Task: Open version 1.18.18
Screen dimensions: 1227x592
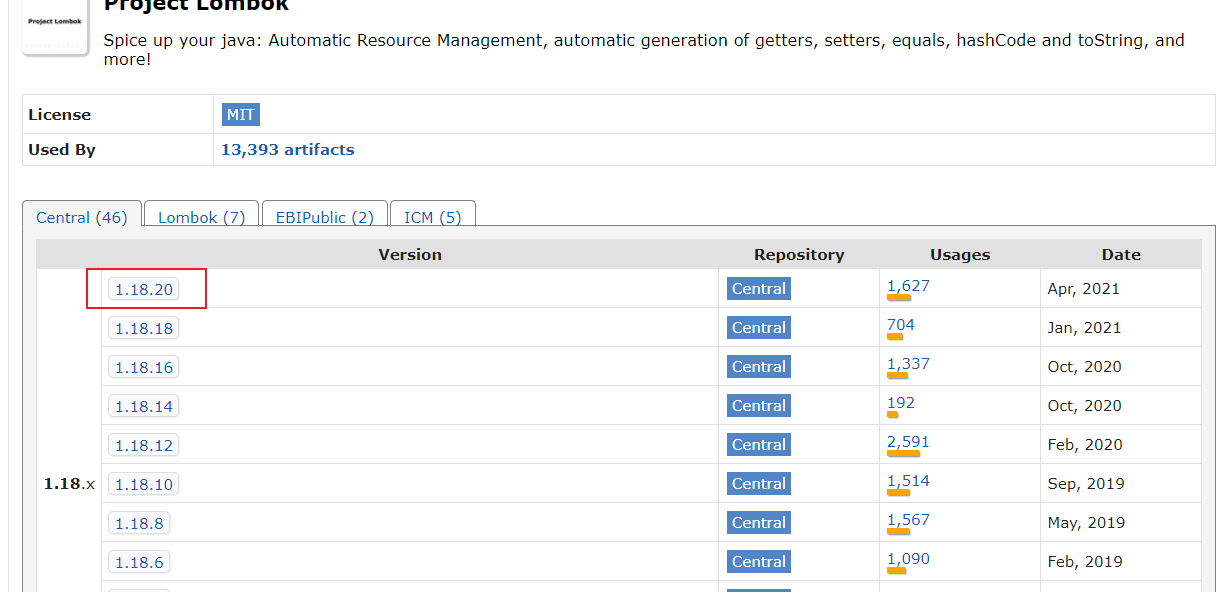Action: tap(144, 328)
